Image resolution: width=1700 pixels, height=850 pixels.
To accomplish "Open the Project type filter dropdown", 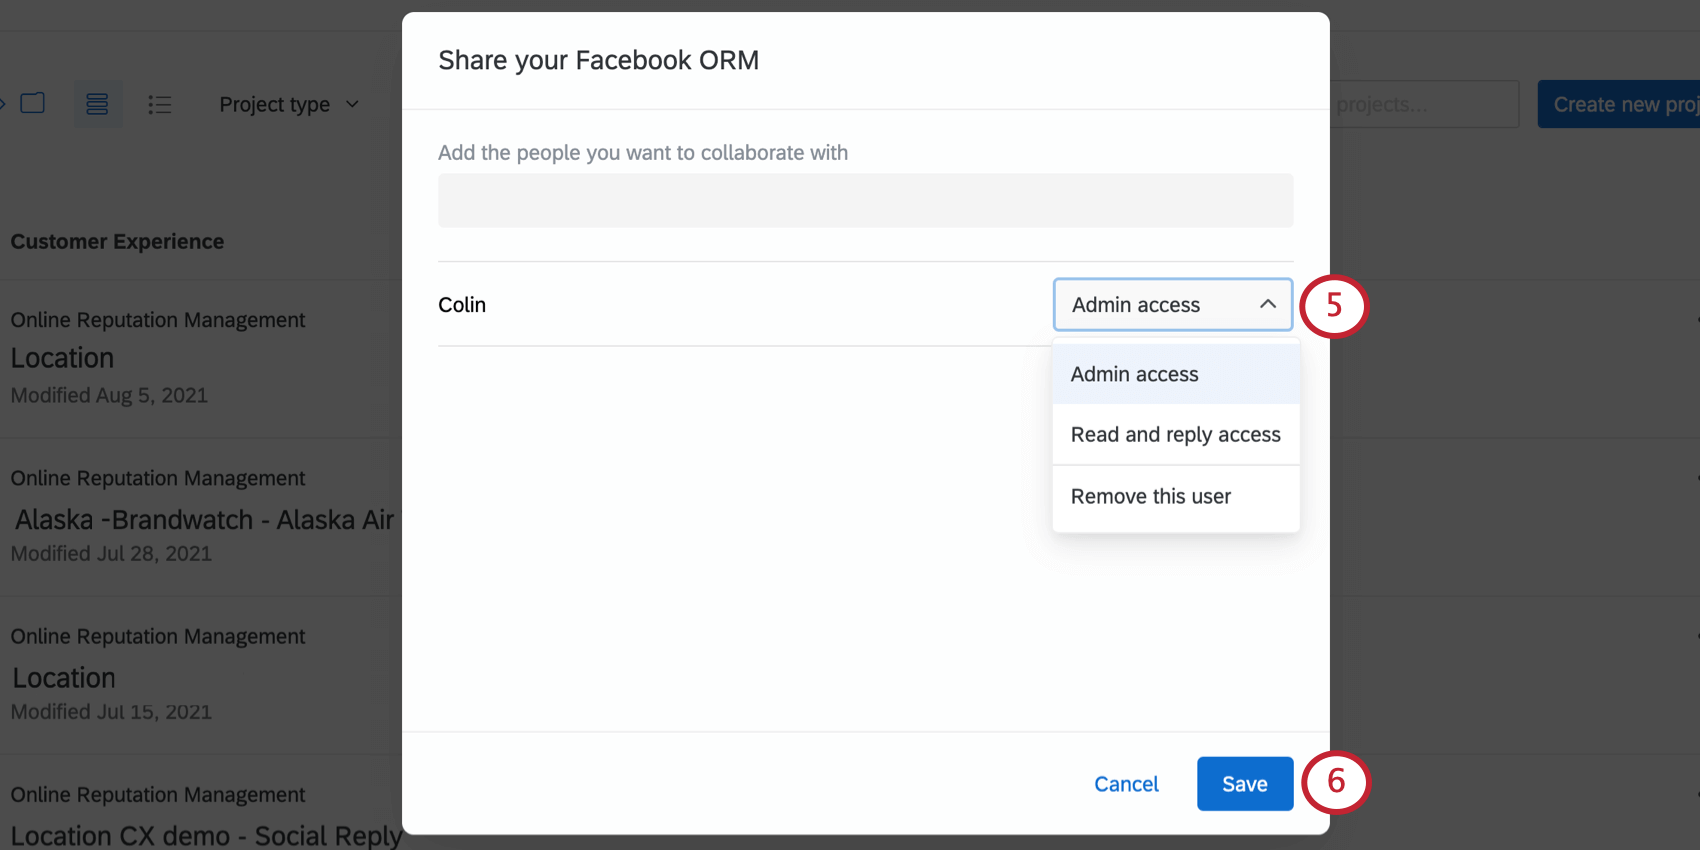I will 289,104.
